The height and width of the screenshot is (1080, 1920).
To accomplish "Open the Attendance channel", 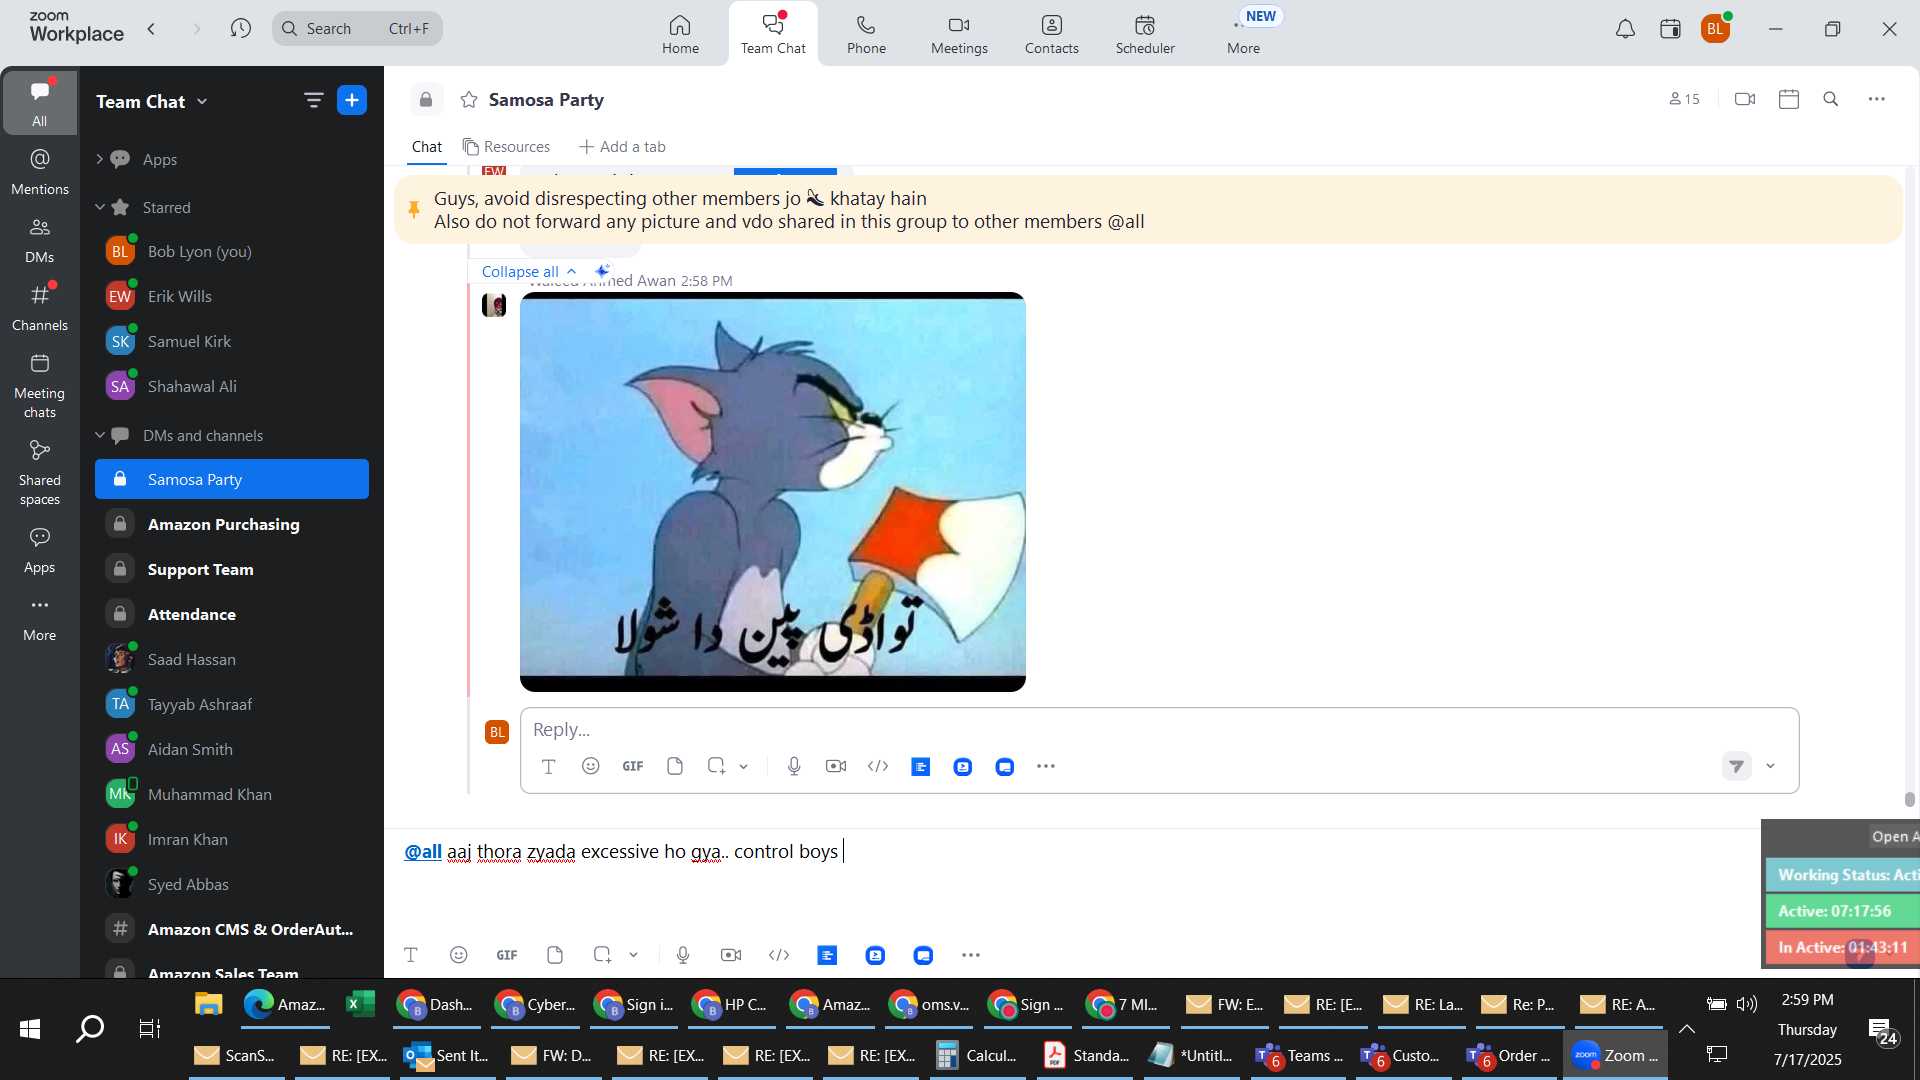I will [x=232, y=614].
